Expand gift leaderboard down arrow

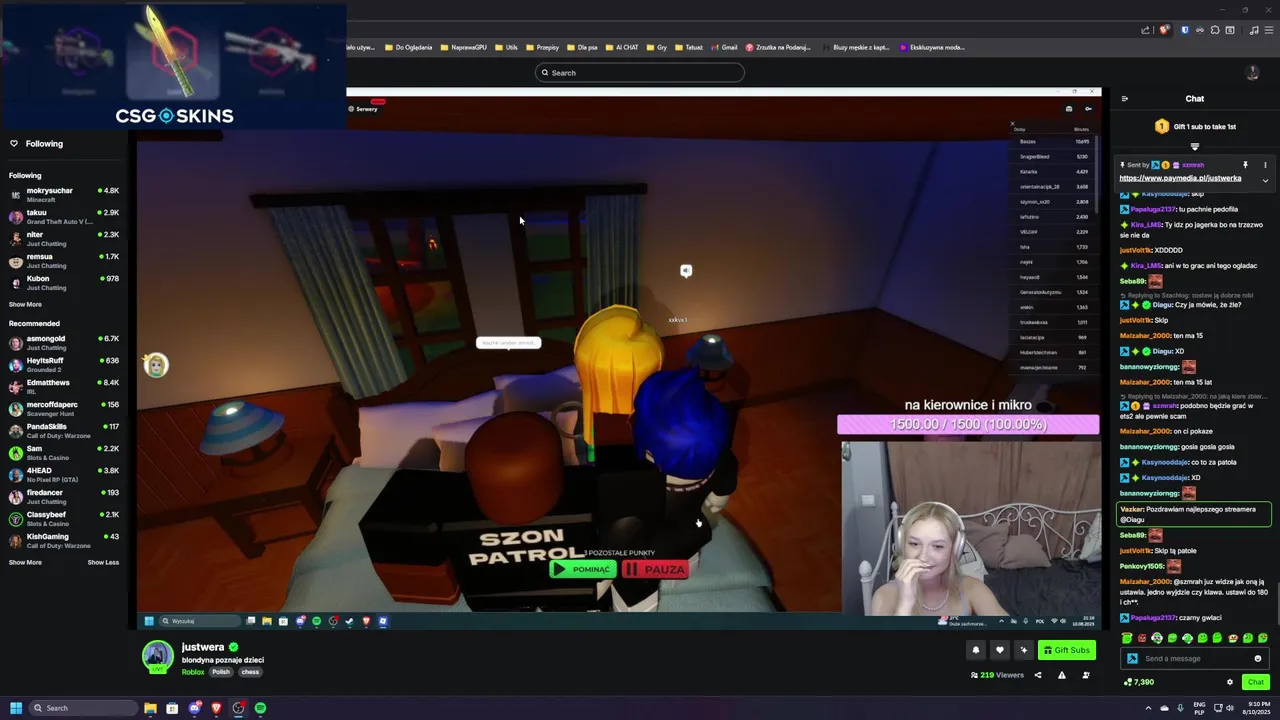click(x=1194, y=146)
